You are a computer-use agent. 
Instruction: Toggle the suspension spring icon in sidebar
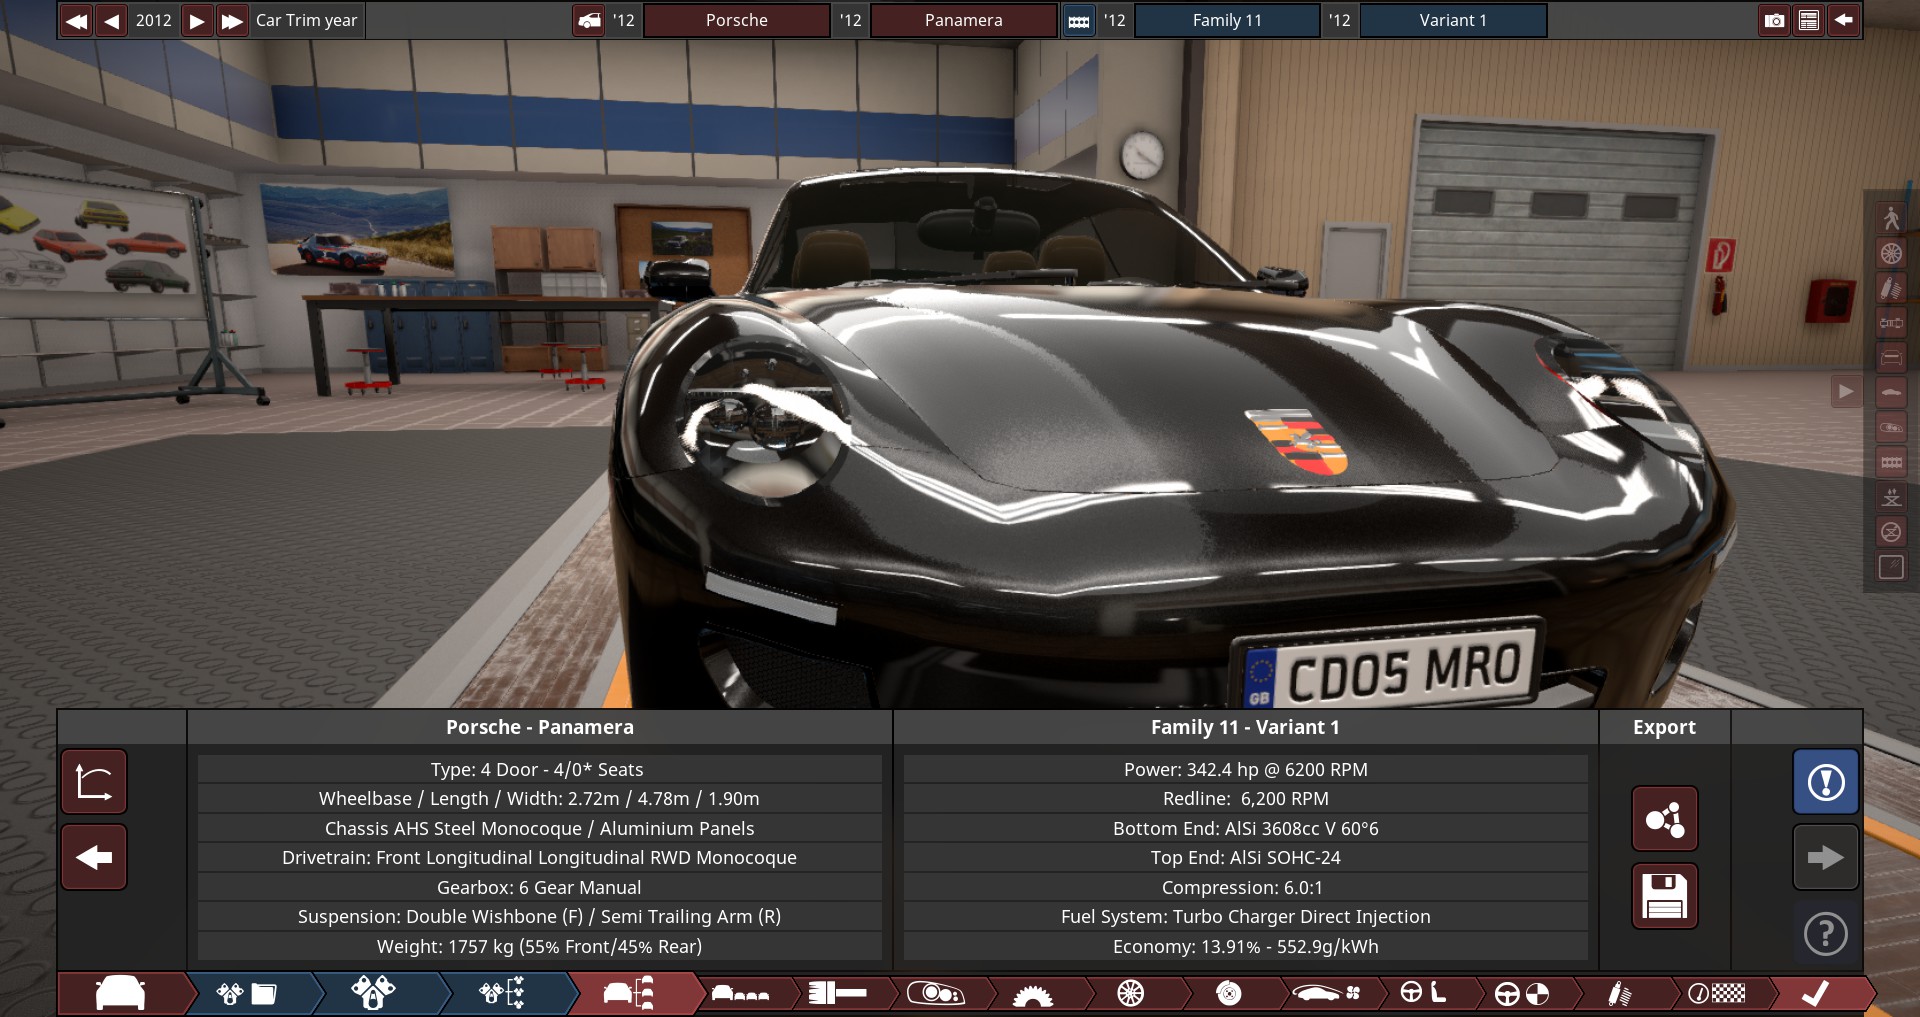coord(1891,288)
